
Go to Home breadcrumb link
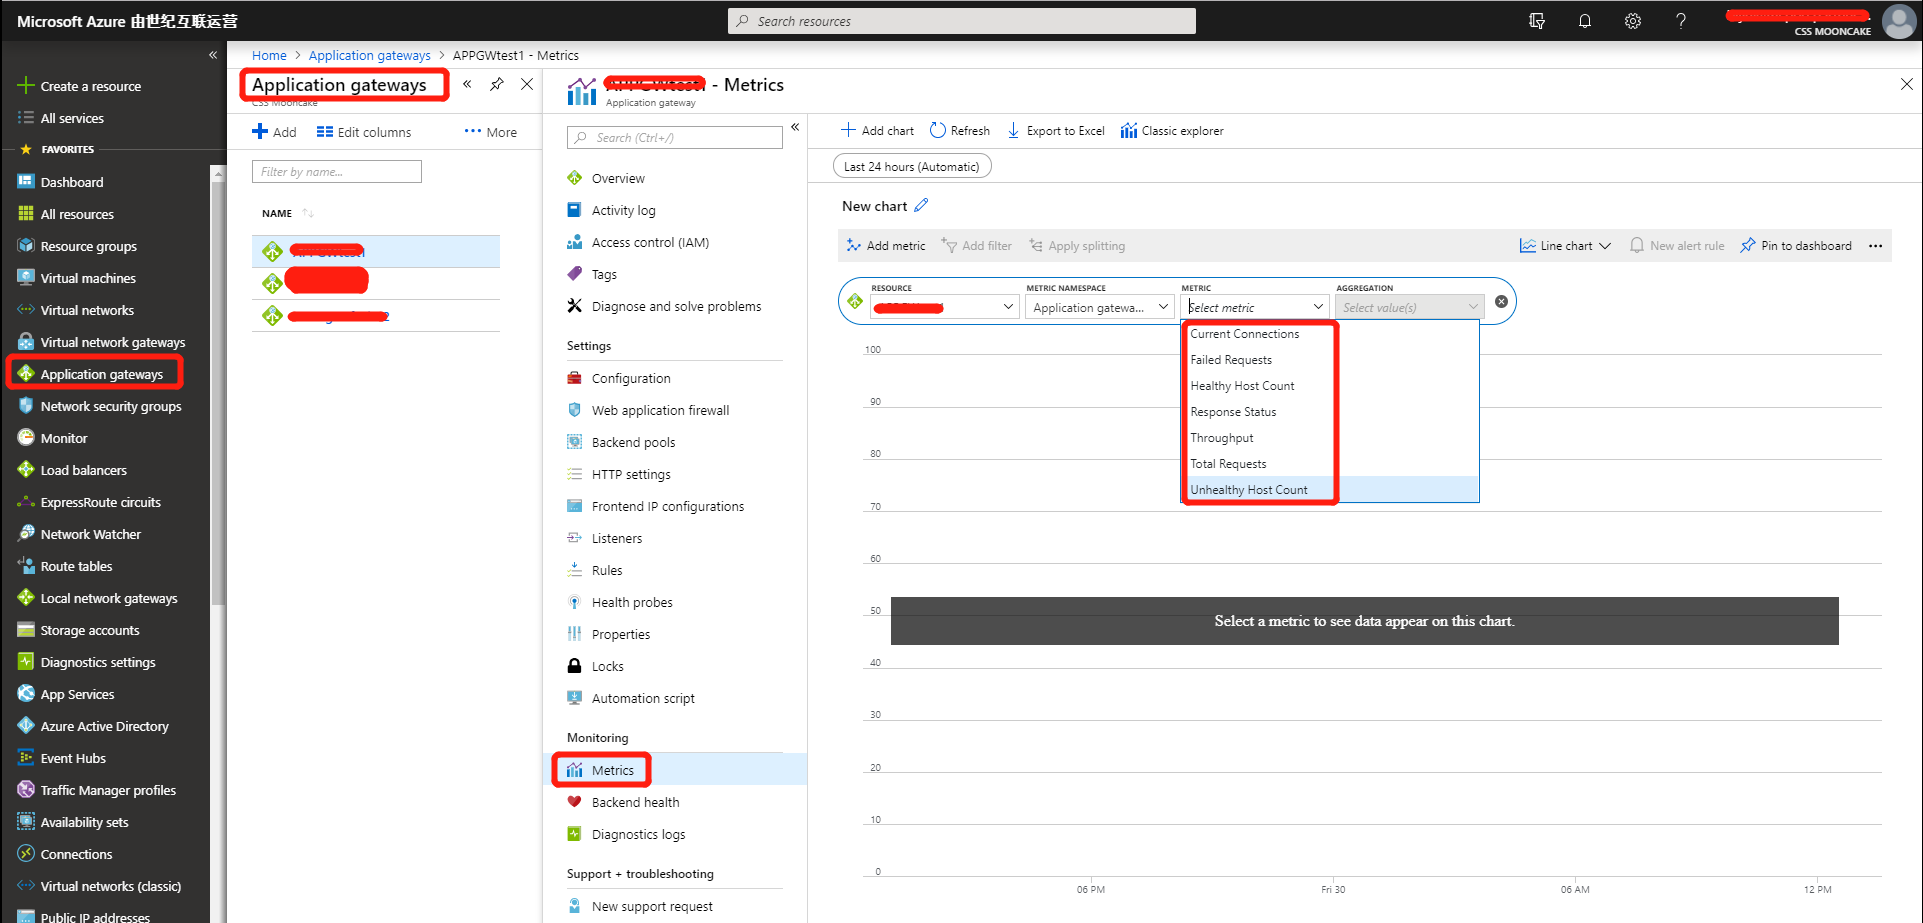pos(269,56)
